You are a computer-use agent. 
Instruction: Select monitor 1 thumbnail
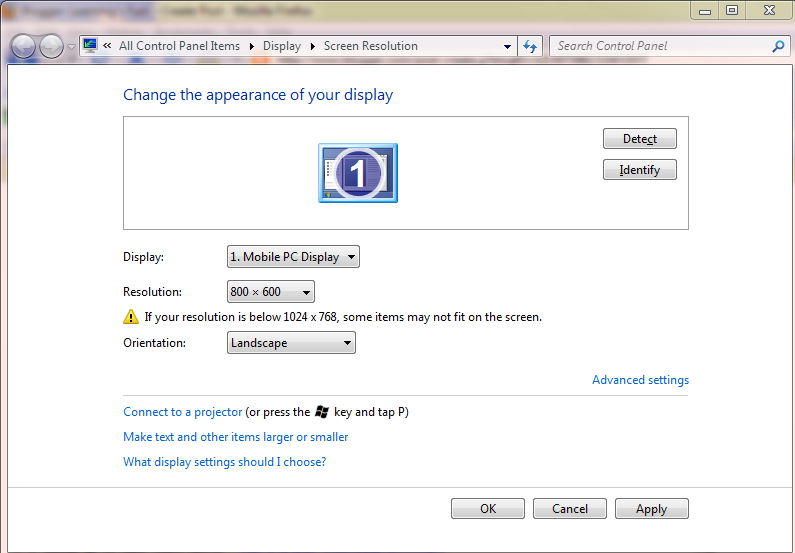(358, 173)
